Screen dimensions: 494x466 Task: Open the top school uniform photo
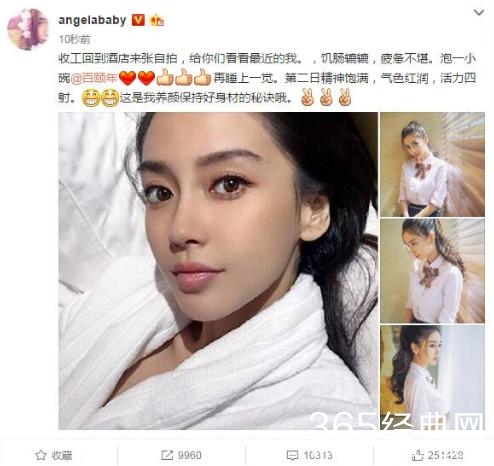(x=432, y=164)
